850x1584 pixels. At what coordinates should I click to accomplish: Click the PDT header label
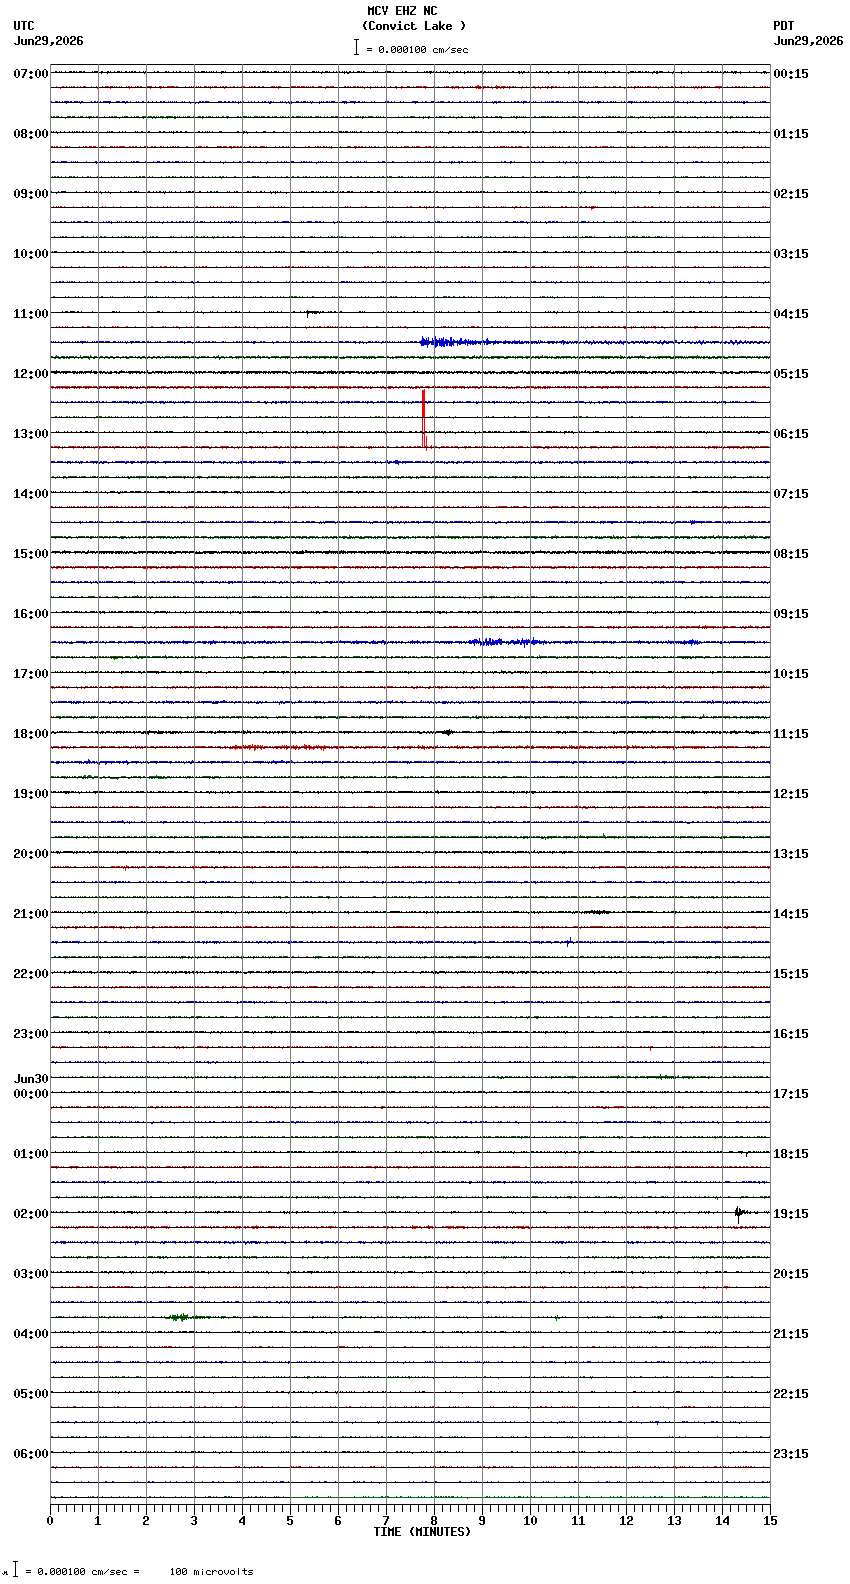[x=783, y=26]
